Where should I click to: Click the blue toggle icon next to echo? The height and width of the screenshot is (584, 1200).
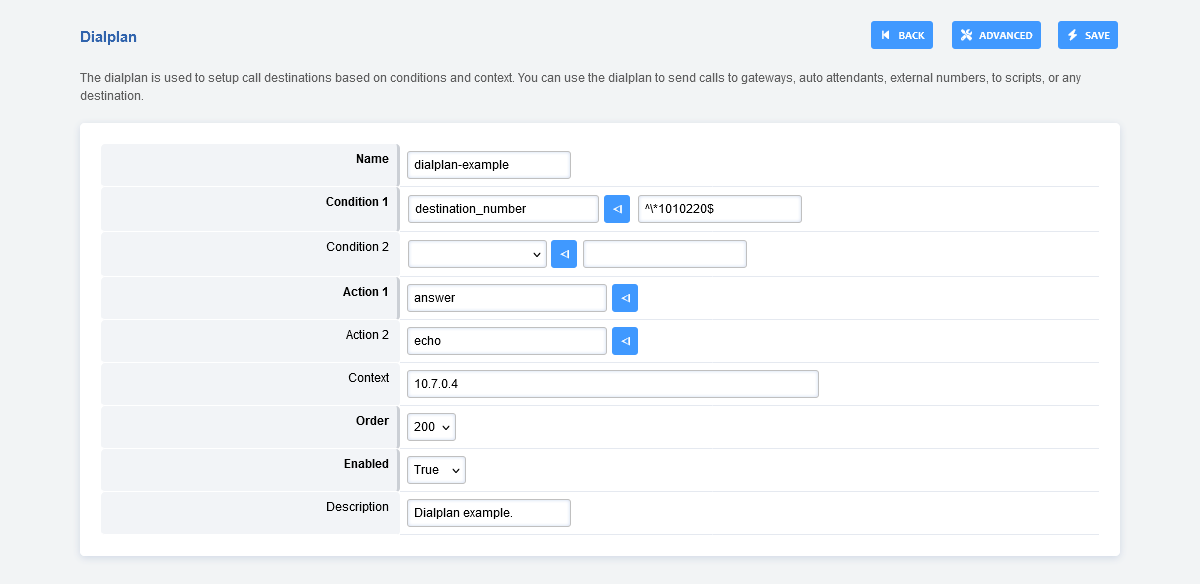pyautogui.click(x=625, y=341)
